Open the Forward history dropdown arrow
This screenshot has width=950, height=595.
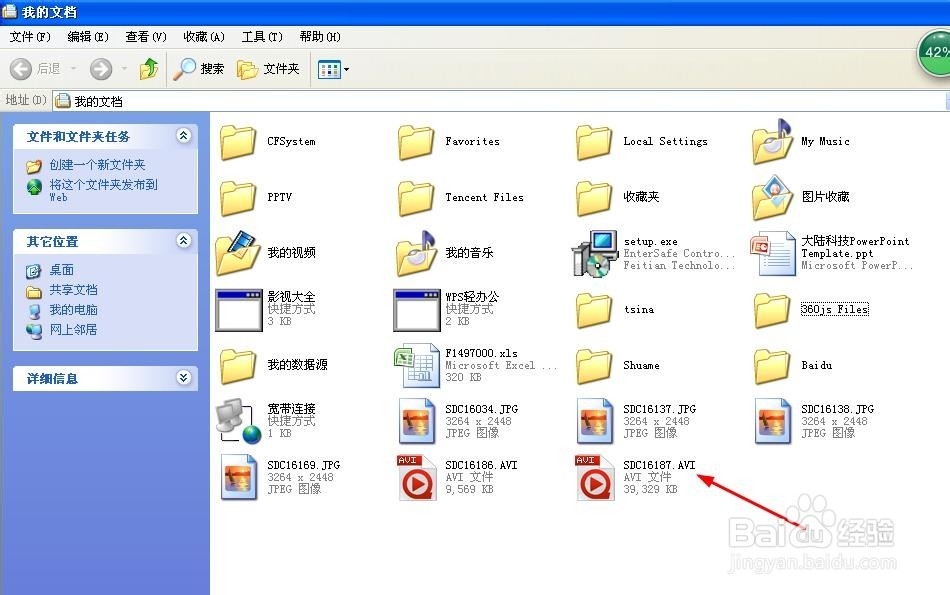(124, 69)
